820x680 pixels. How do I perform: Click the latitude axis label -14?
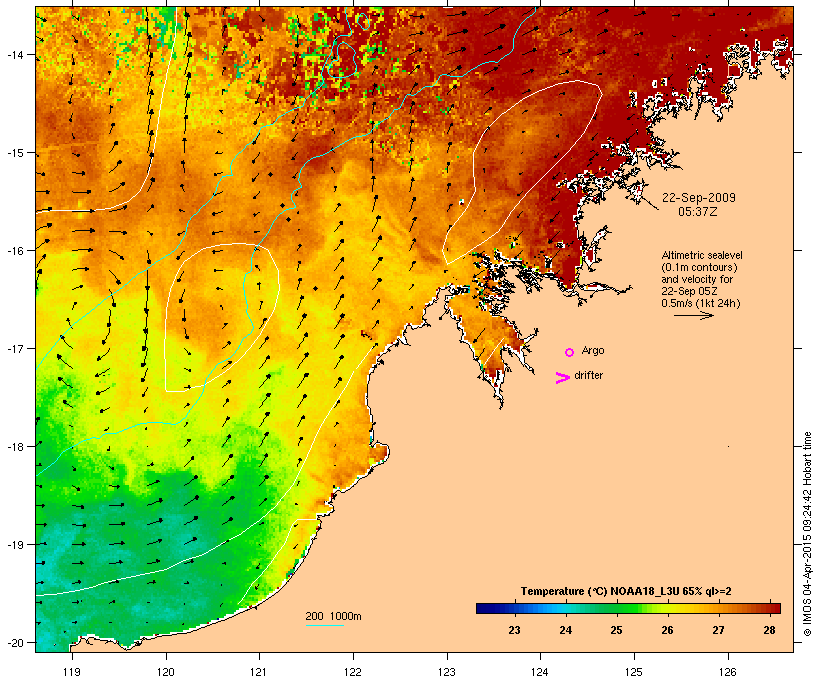14,54
